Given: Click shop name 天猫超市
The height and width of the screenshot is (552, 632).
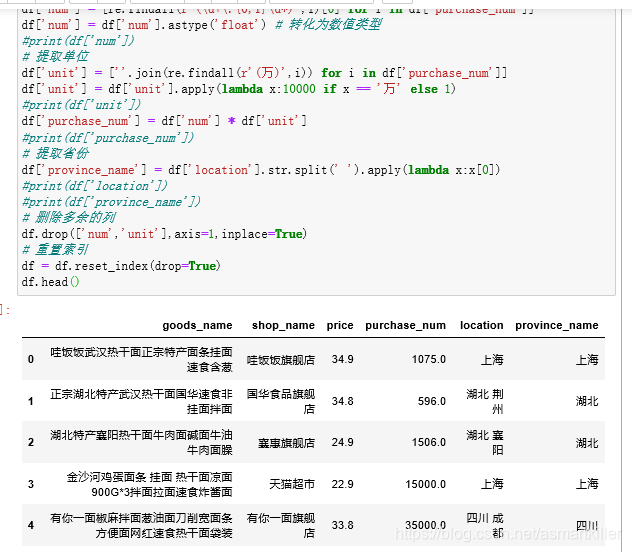Looking at the screenshot, I should [292, 484].
